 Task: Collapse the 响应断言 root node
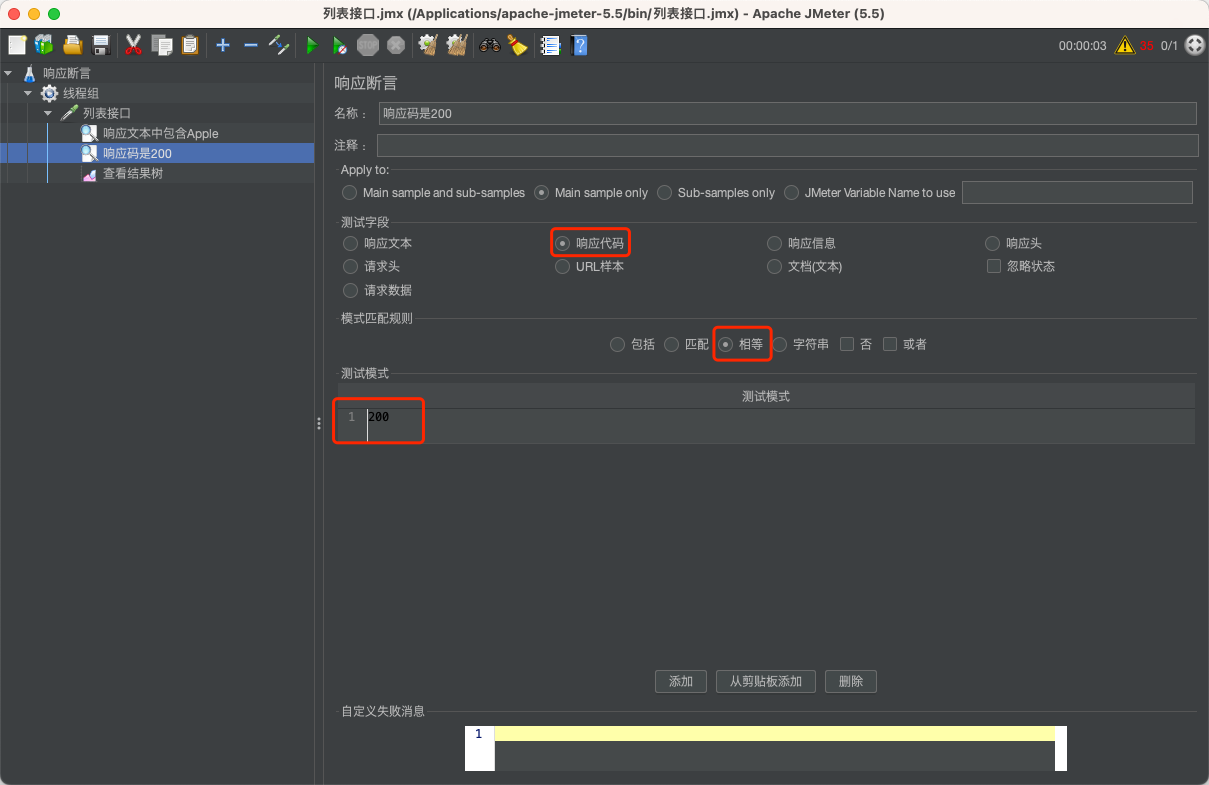[10, 72]
